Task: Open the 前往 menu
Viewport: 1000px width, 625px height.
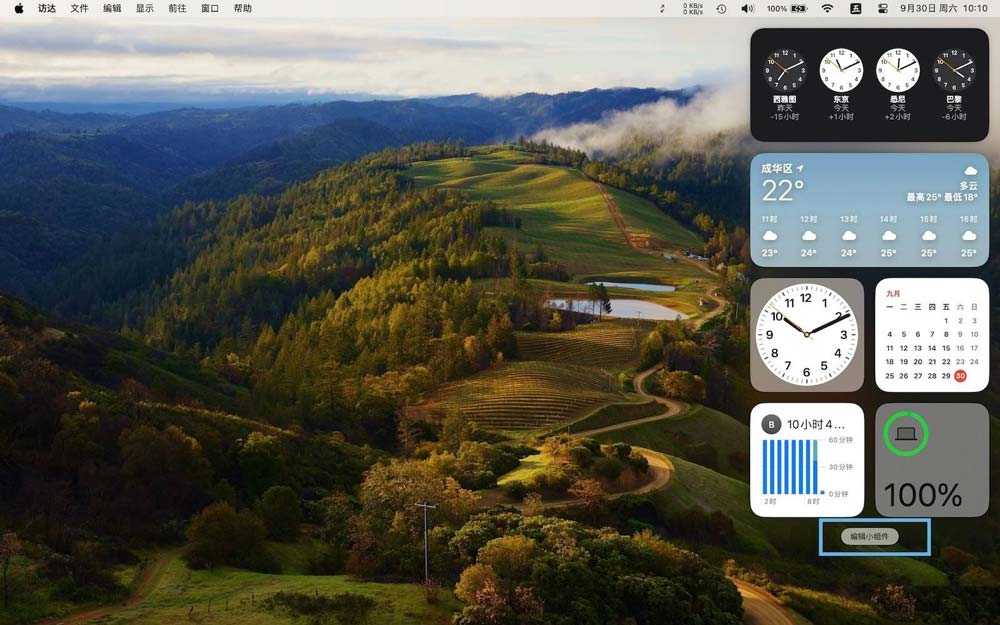Action: [x=178, y=9]
